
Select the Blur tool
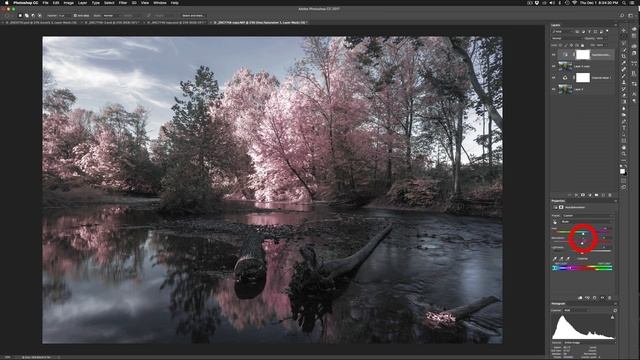point(624,108)
